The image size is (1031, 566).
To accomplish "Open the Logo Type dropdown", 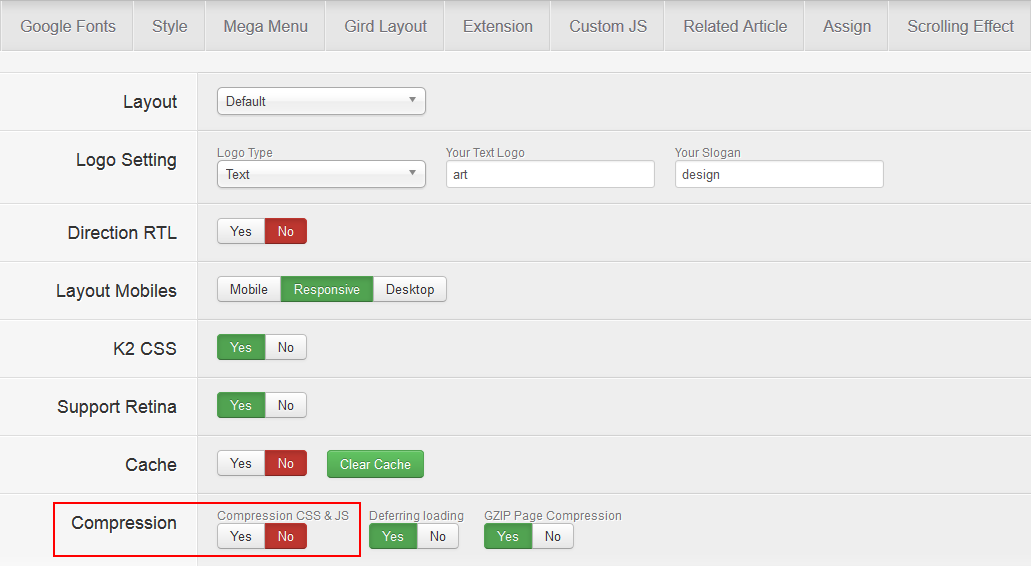I will click(321, 174).
